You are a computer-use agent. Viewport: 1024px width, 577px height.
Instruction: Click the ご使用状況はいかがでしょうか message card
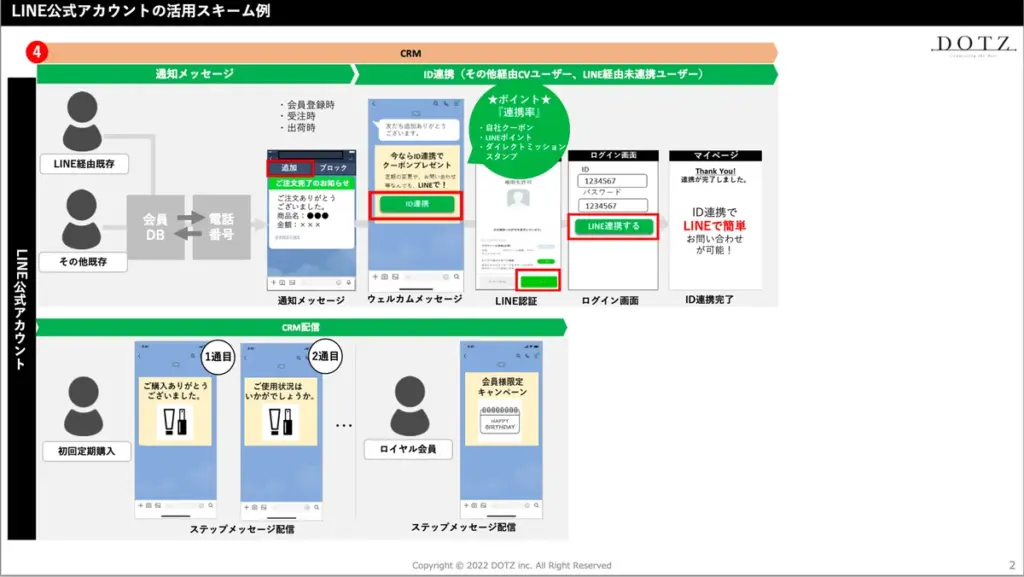click(x=280, y=411)
